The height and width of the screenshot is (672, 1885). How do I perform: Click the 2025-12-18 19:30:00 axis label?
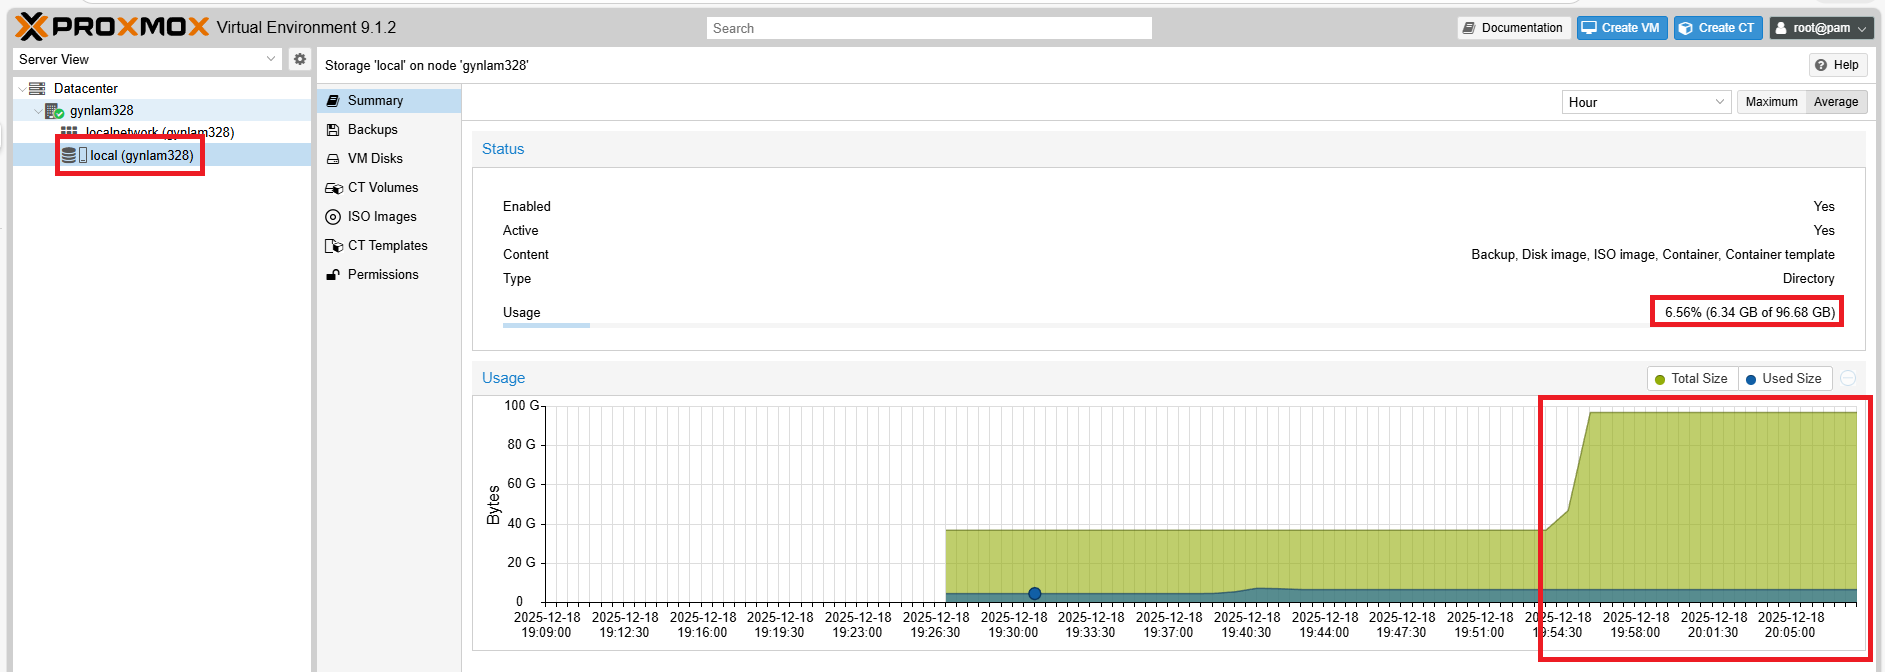tap(1013, 625)
